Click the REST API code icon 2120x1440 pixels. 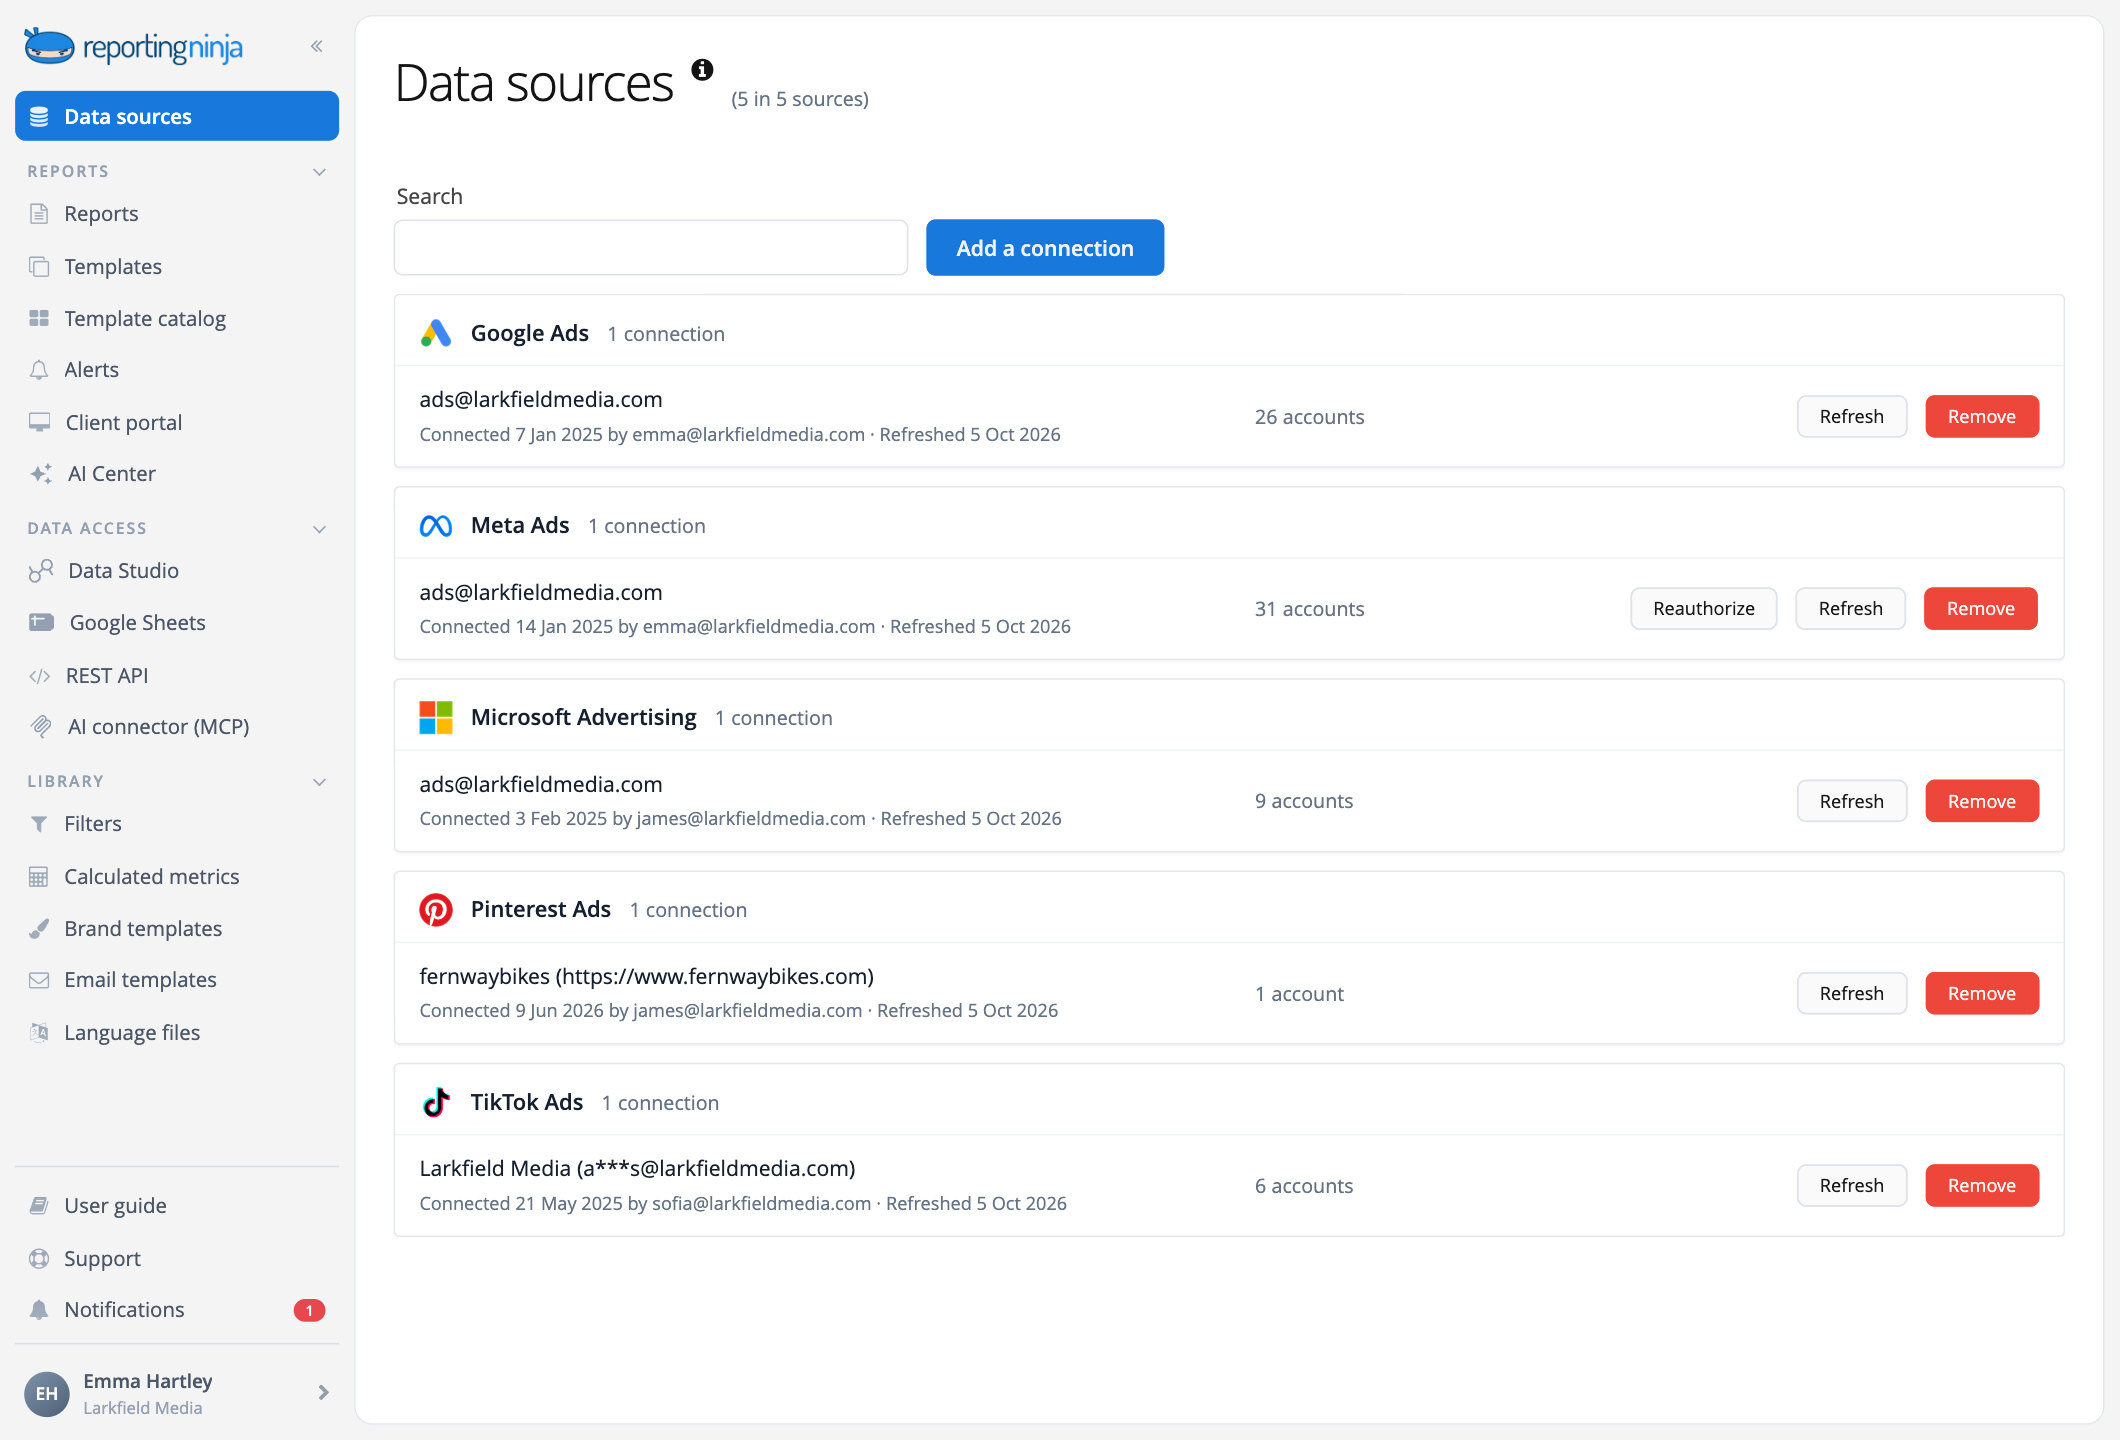(39, 676)
